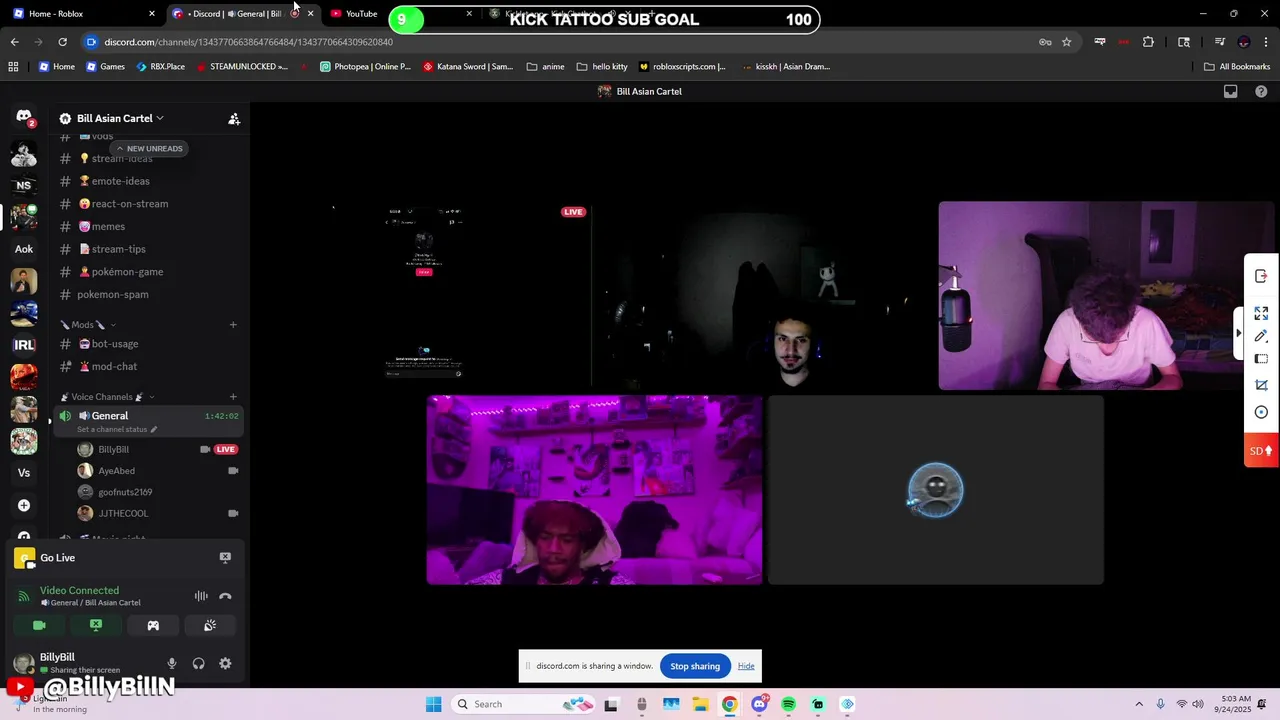The width and height of the screenshot is (1280, 720).
Task: Stop streaming icon in Go Live panel
Action: tap(225, 558)
